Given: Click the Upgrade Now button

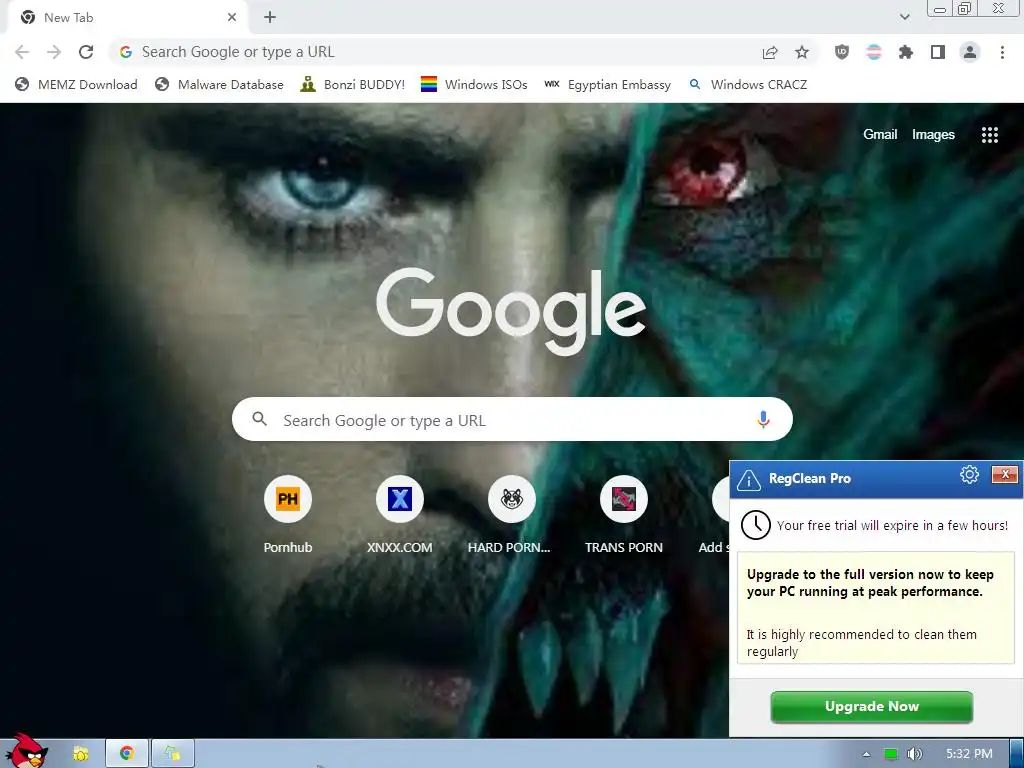Looking at the screenshot, I should tap(871, 707).
